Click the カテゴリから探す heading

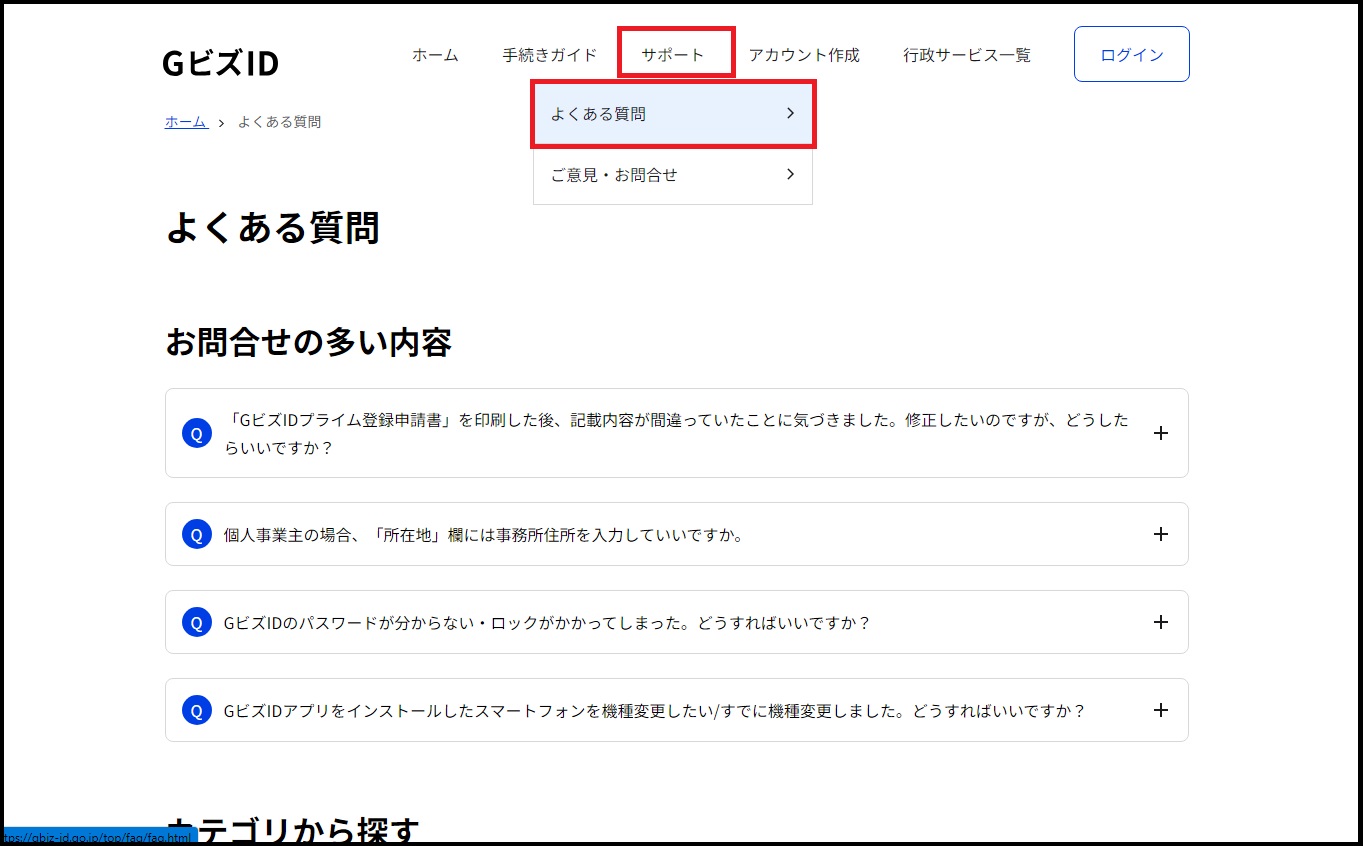point(292,829)
